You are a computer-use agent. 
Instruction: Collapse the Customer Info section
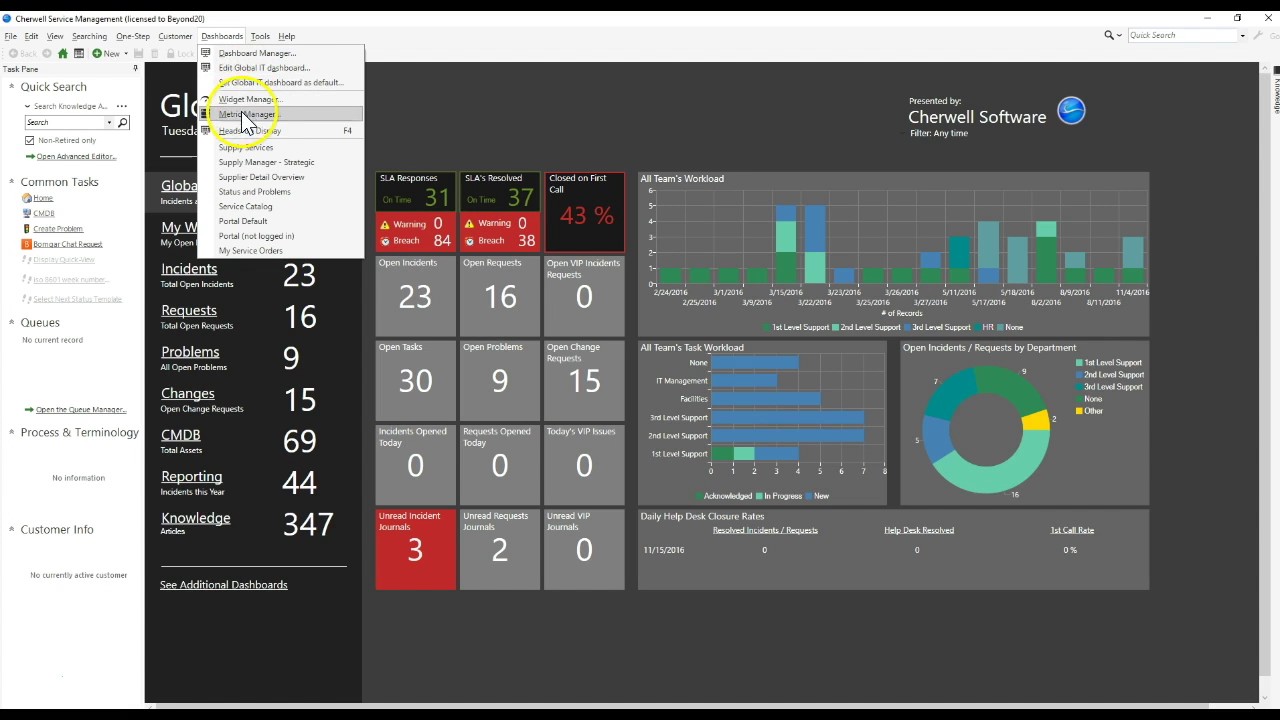12,530
